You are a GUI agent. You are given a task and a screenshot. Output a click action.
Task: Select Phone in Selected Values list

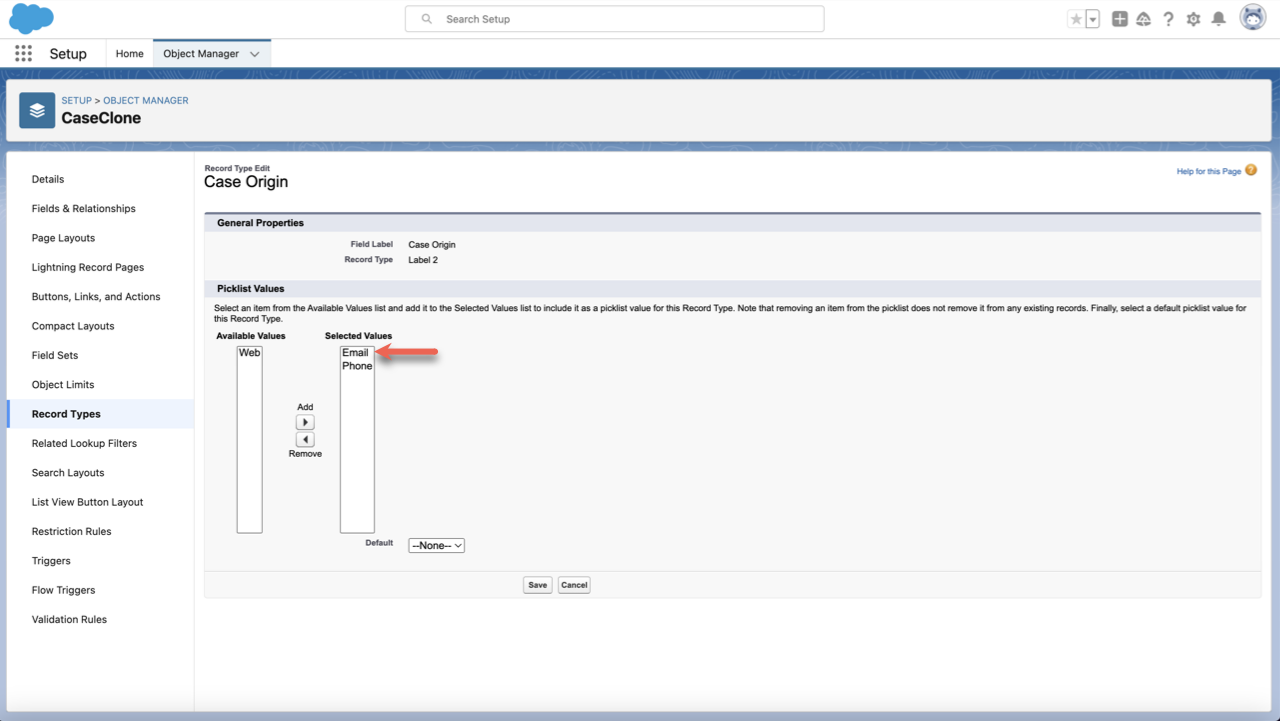point(357,366)
